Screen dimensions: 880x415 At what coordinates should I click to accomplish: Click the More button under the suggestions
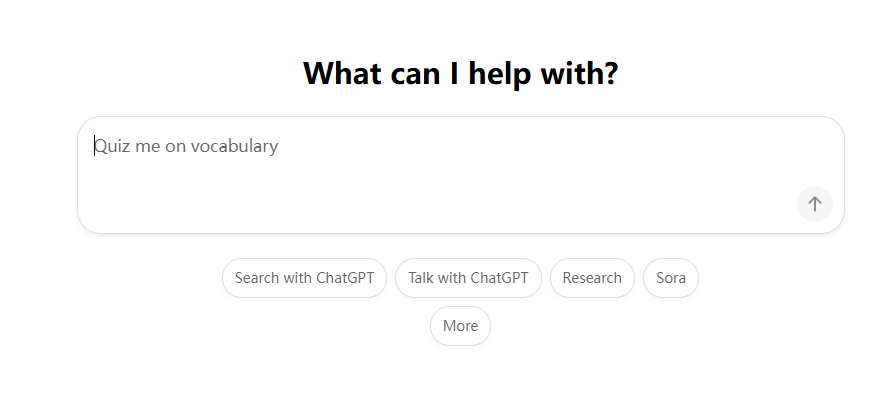[460, 326]
